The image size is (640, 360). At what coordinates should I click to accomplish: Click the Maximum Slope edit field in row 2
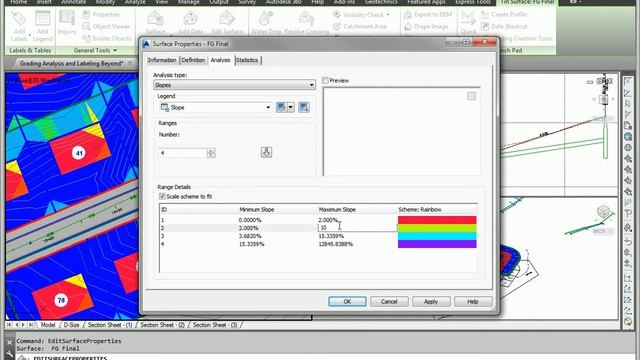(x=357, y=228)
